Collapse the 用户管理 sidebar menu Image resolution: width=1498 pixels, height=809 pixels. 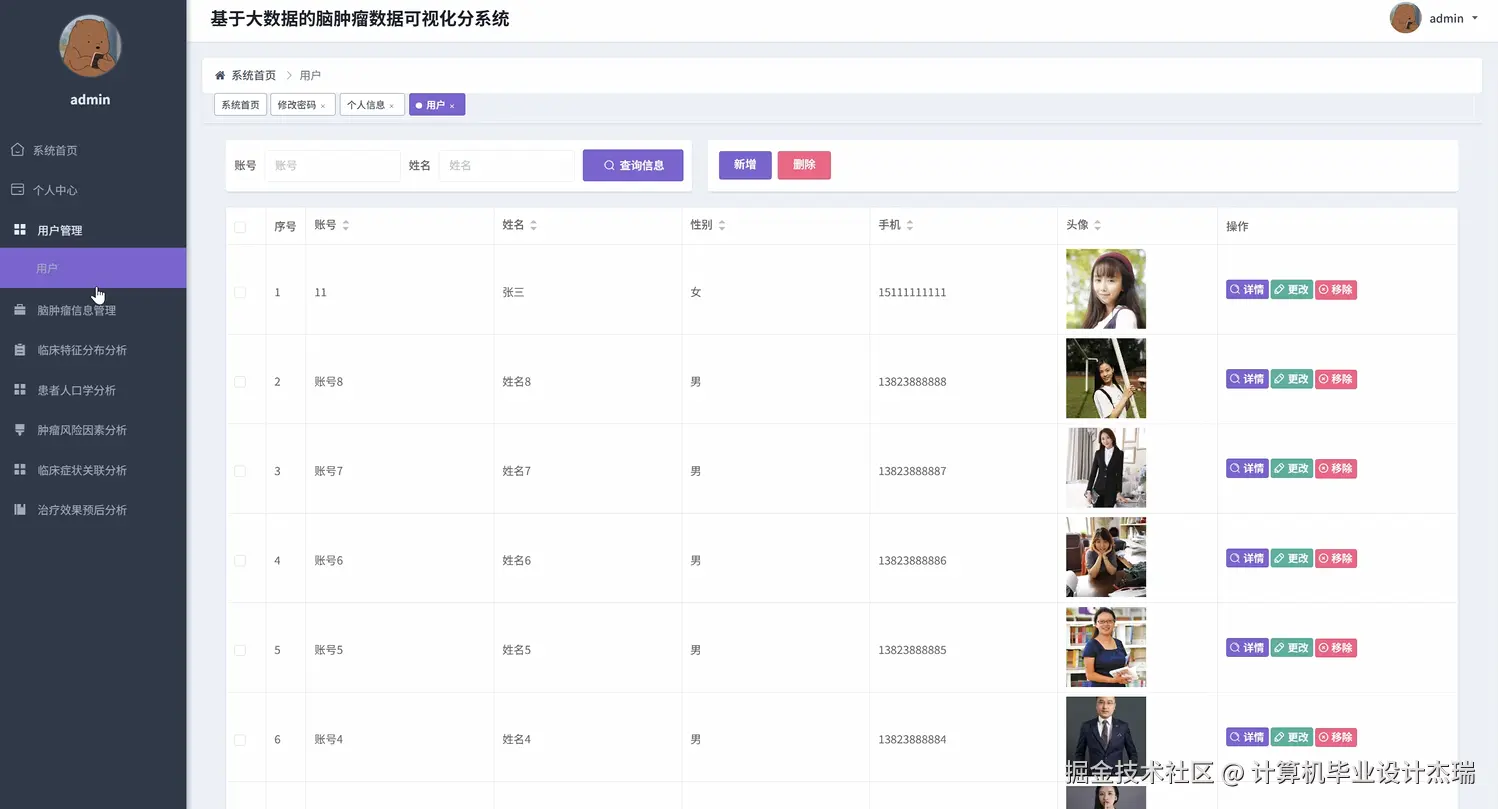[93, 230]
